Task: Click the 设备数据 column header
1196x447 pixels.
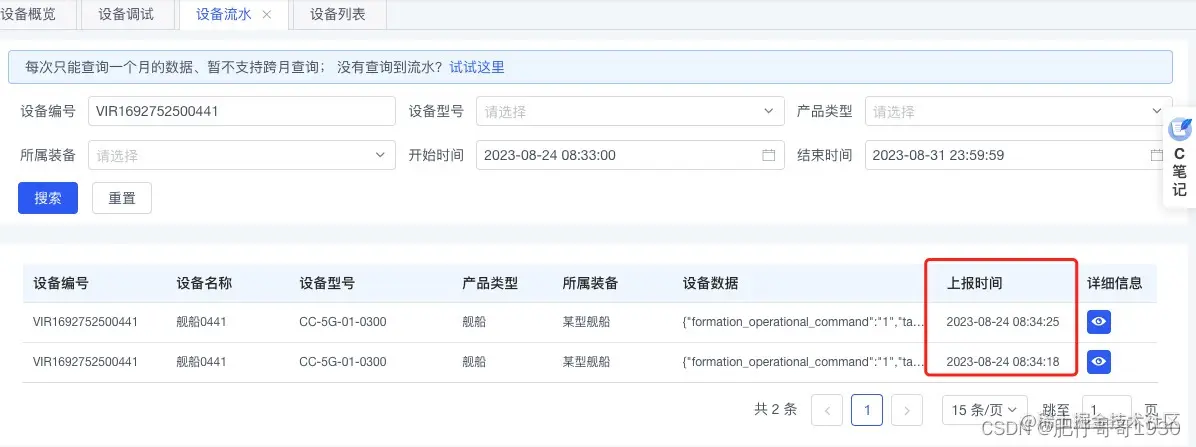Action: 710,283
